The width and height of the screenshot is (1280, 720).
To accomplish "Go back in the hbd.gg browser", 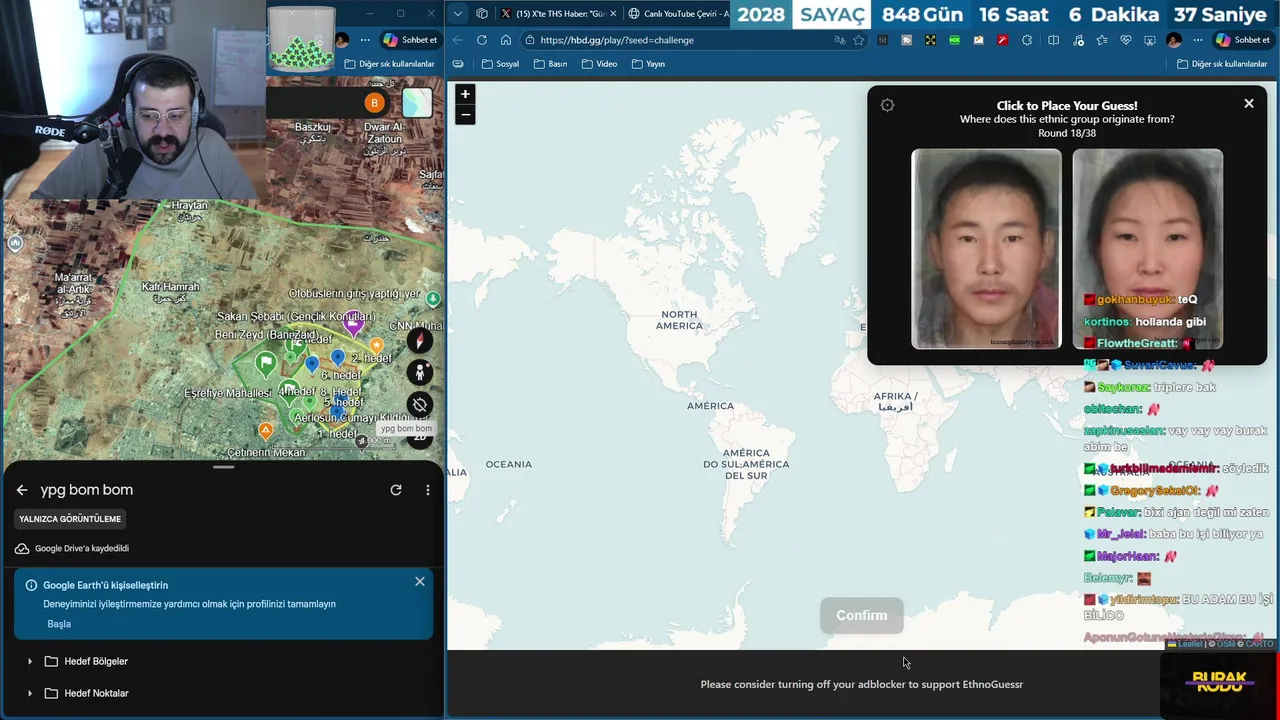I will tap(458, 40).
